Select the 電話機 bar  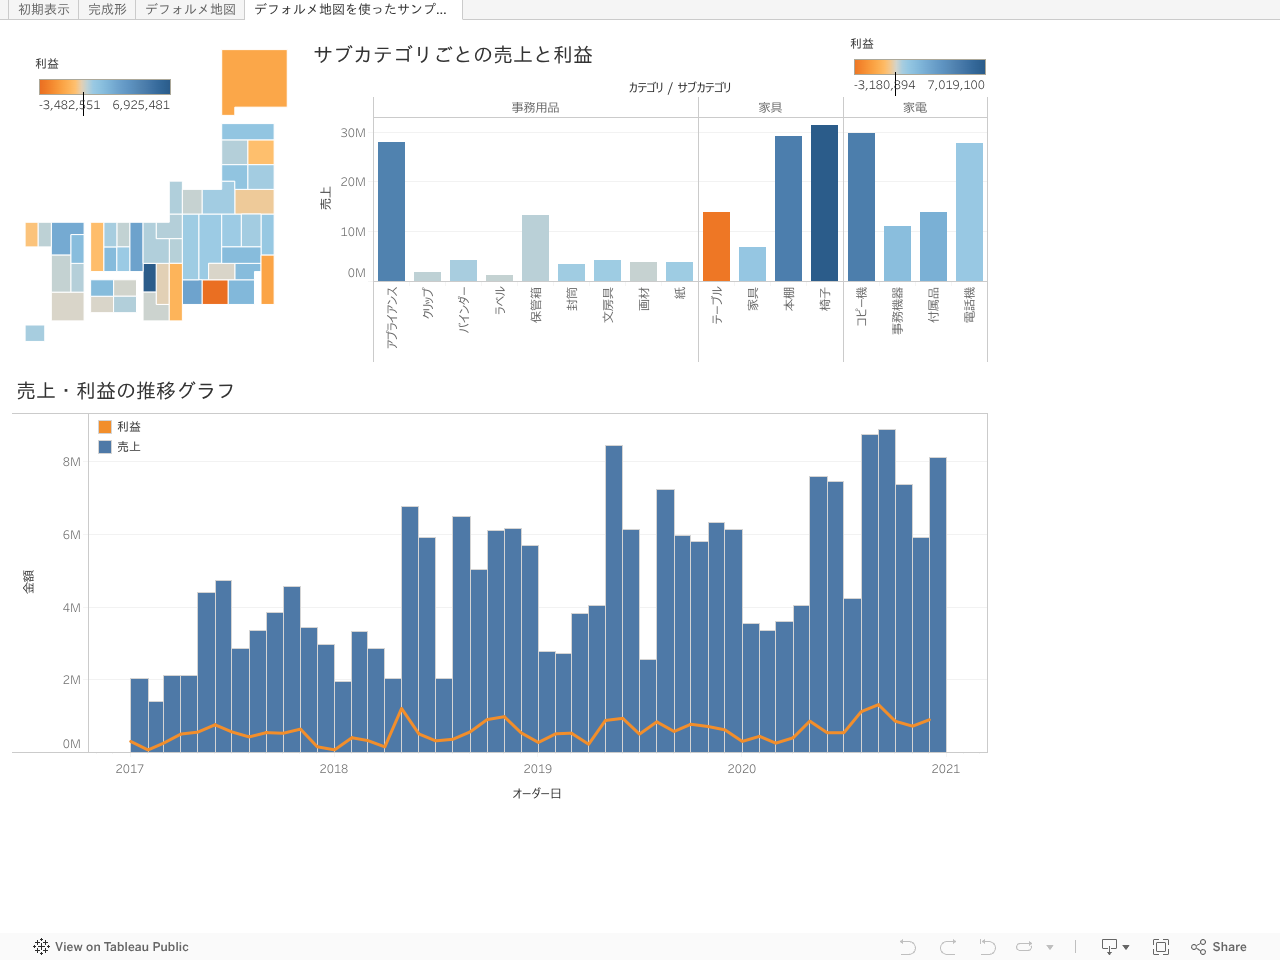pyautogui.click(x=970, y=212)
